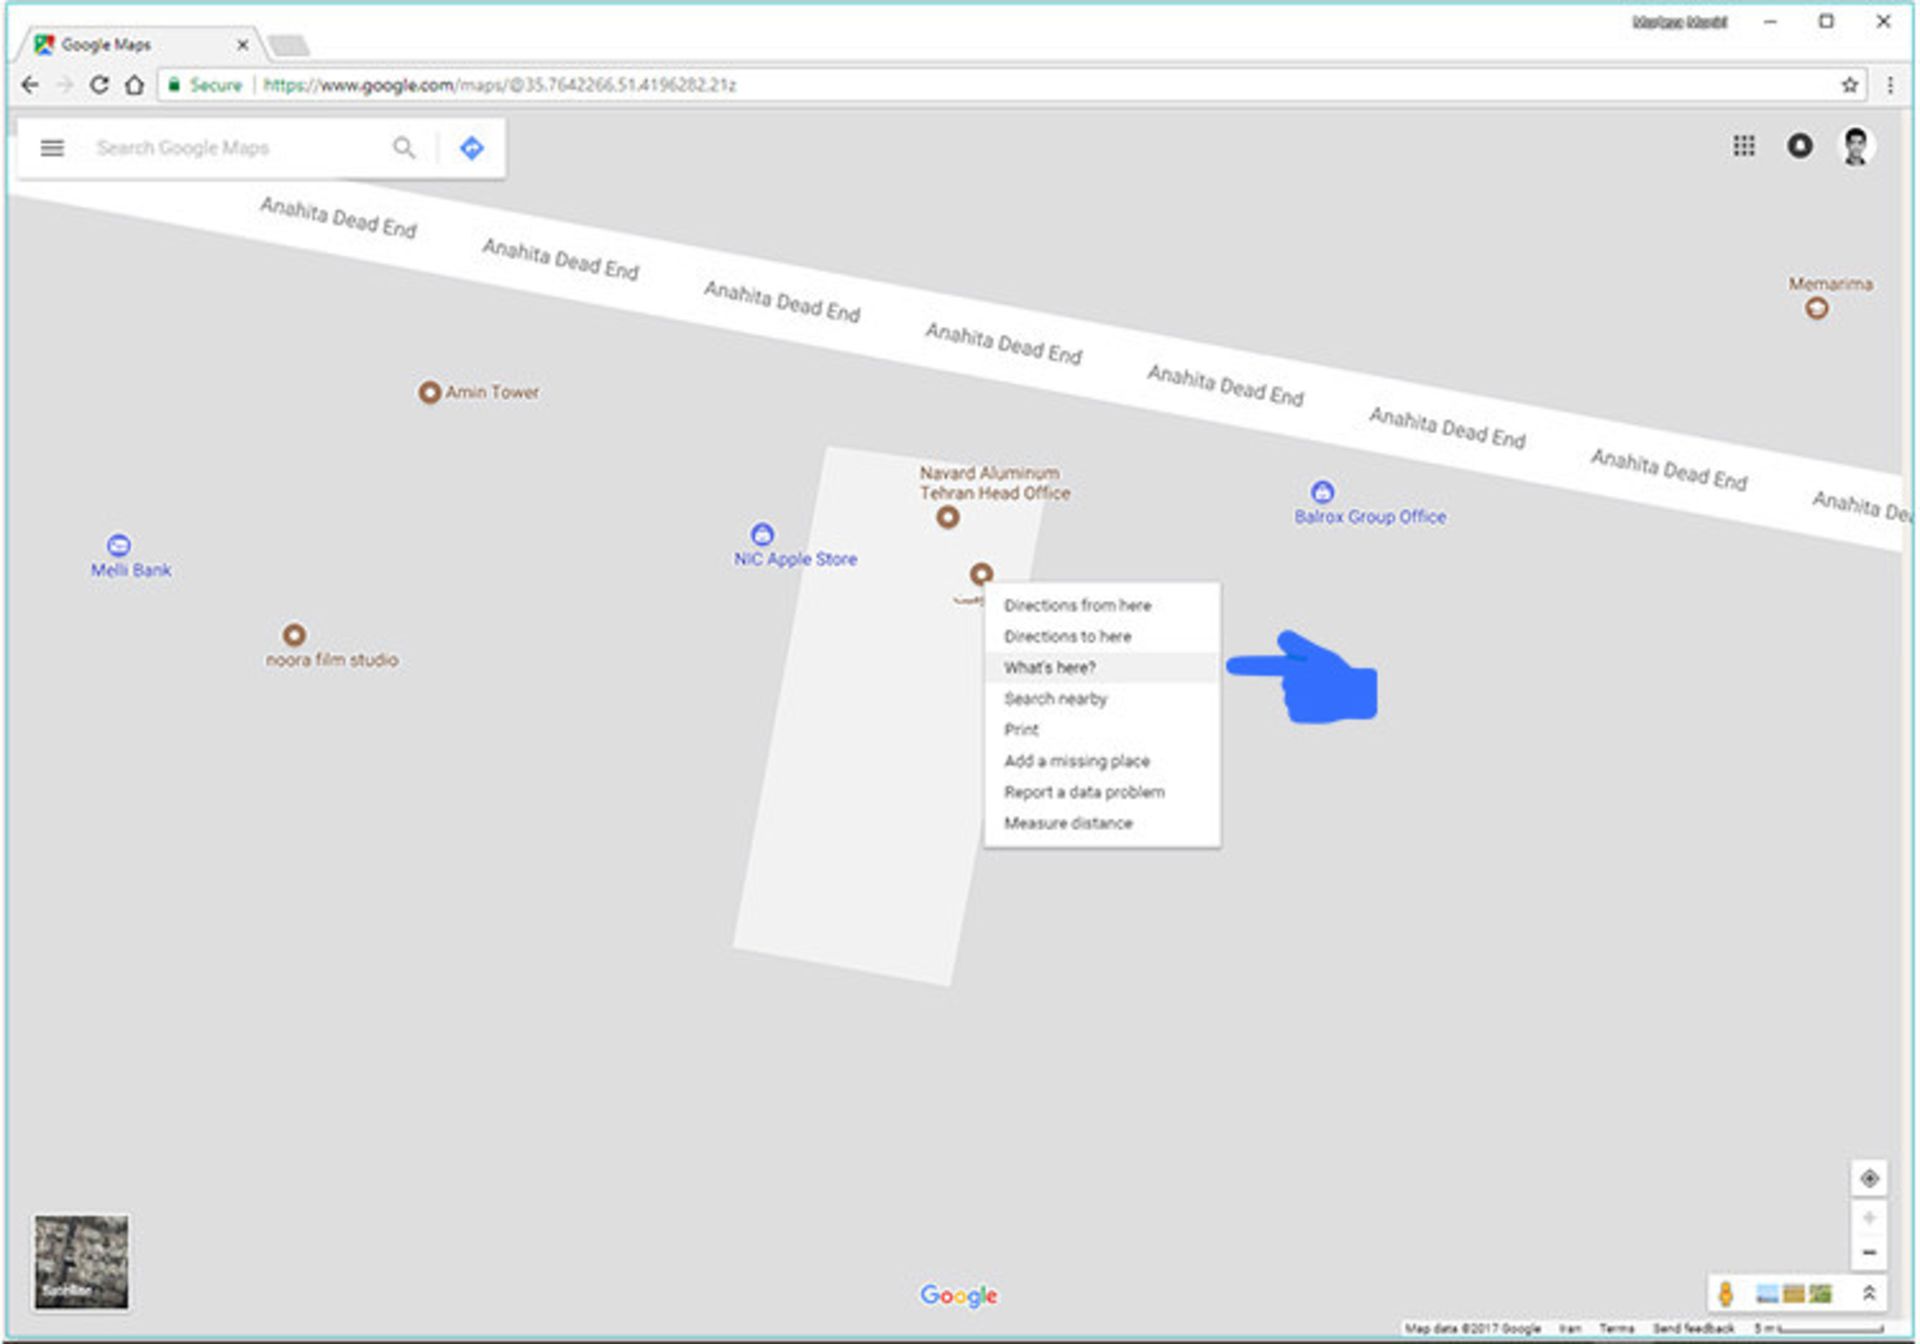The image size is (1920, 1344).
Task: Reload the page with the refresh icon
Action: [x=98, y=85]
